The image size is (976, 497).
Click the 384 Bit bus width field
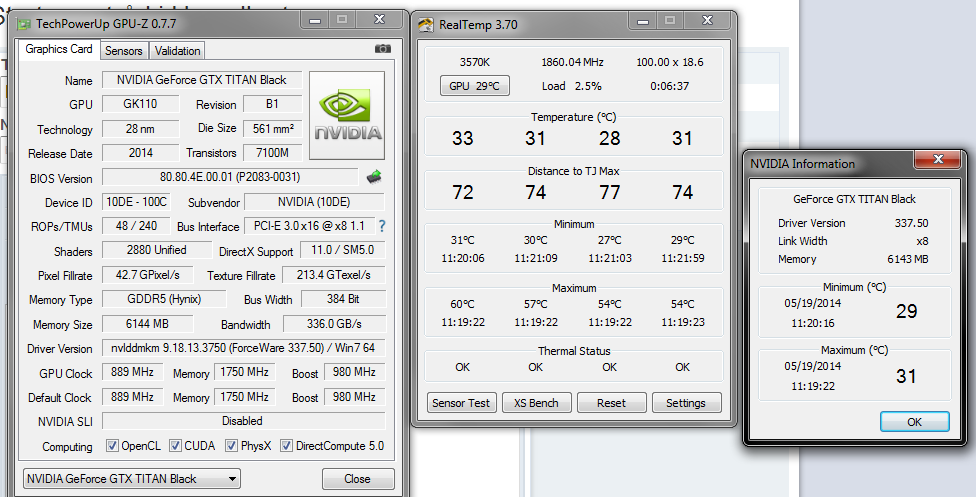click(343, 299)
